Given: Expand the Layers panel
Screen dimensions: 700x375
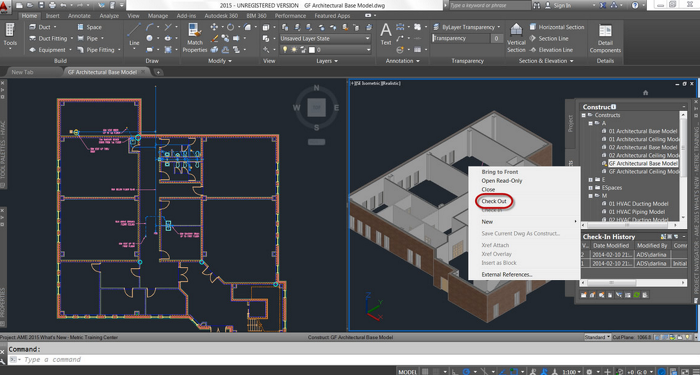Looking at the screenshot, I should 327,61.
